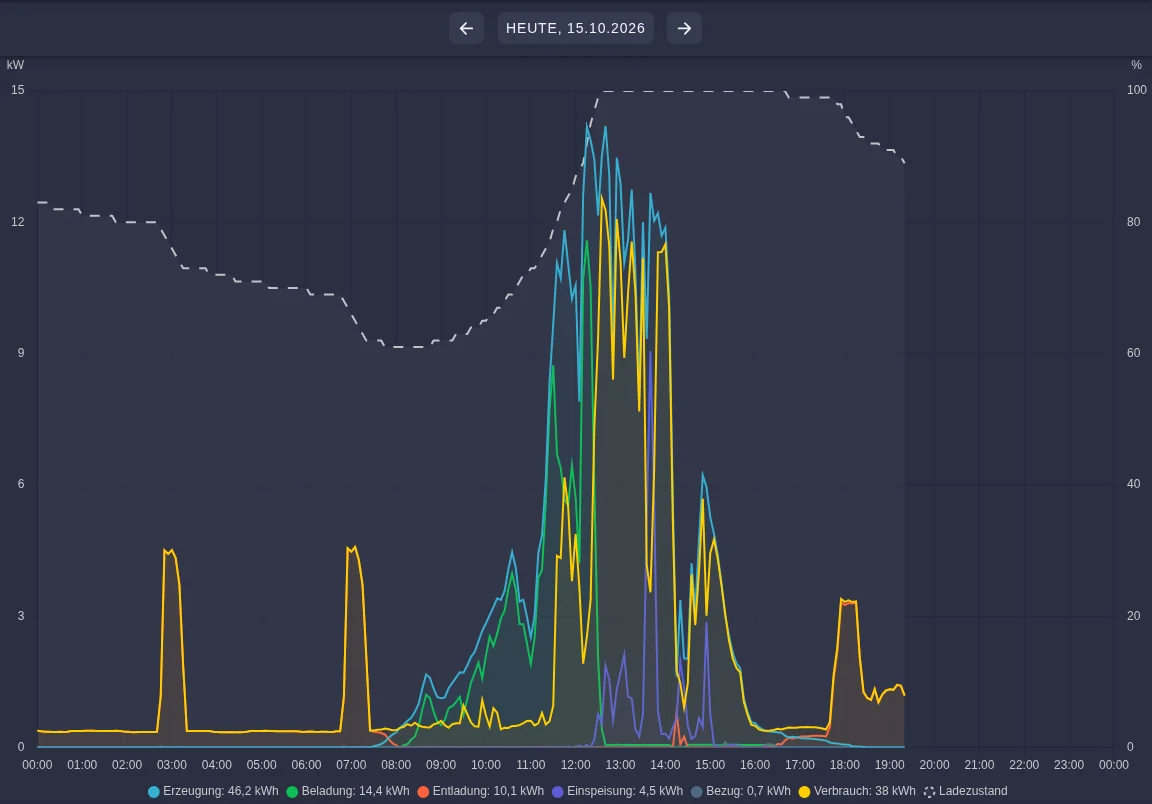Image resolution: width=1152 pixels, height=804 pixels.
Task: Click the 07:00 time axis label
Action: coord(351,765)
